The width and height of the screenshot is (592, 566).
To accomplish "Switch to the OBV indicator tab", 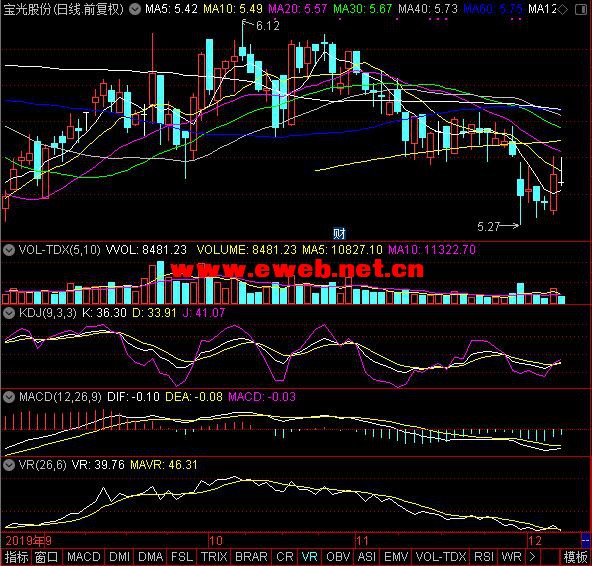I will click(x=338, y=557).
